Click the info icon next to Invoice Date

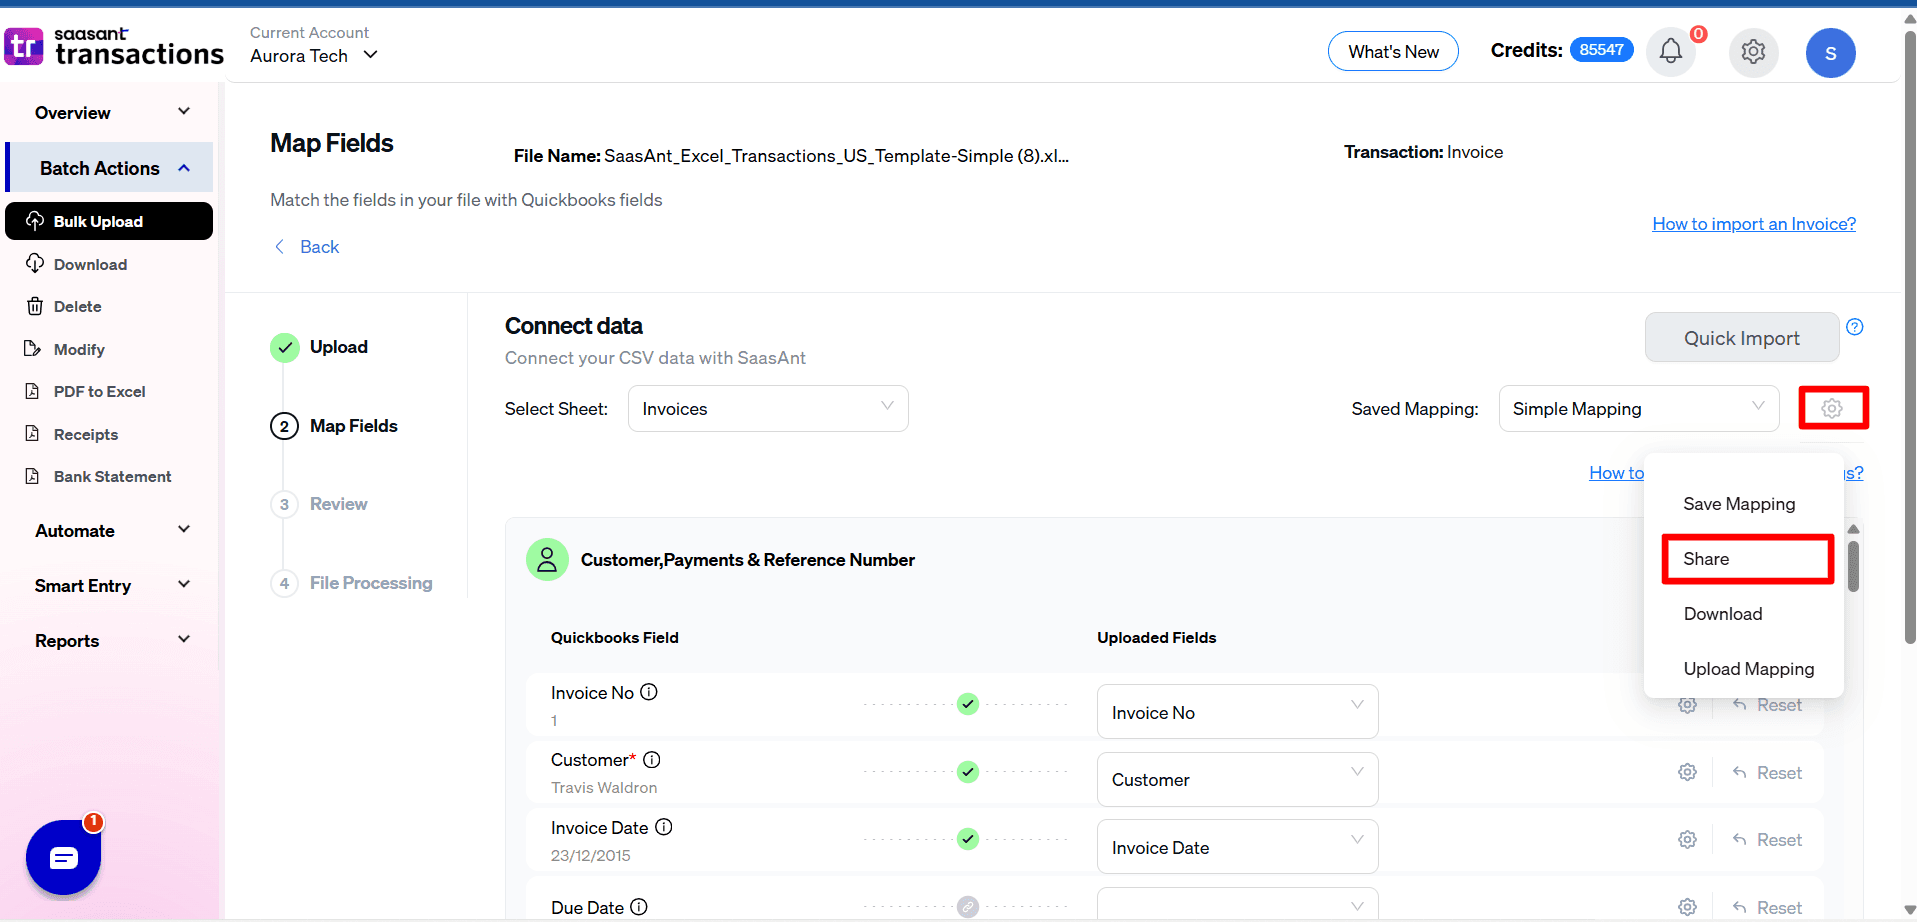coord(664,827)
